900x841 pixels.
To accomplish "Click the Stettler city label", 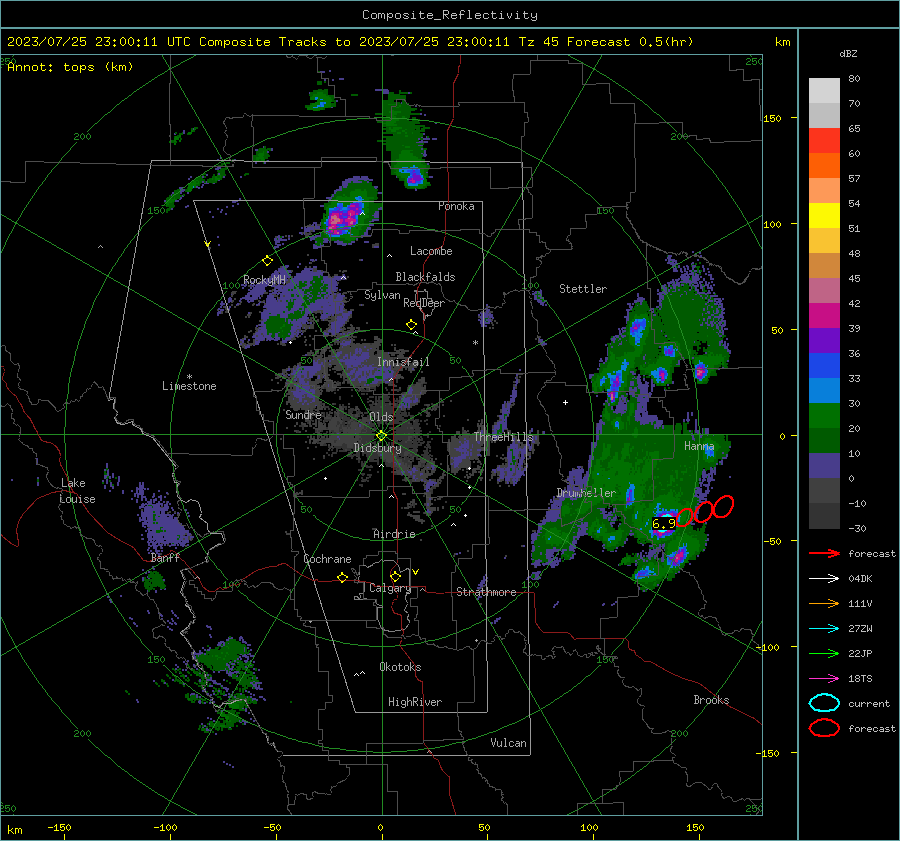I will 583,289.
